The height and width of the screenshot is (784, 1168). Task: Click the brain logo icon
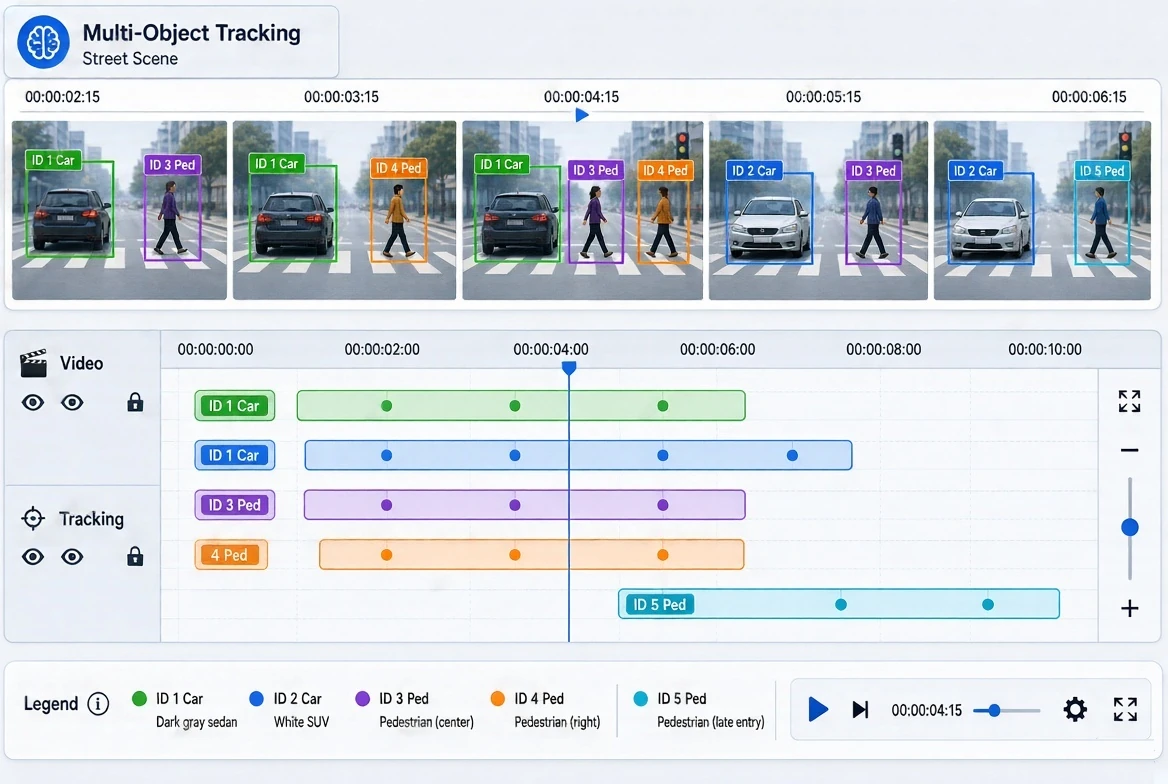(x=43, y=42)
